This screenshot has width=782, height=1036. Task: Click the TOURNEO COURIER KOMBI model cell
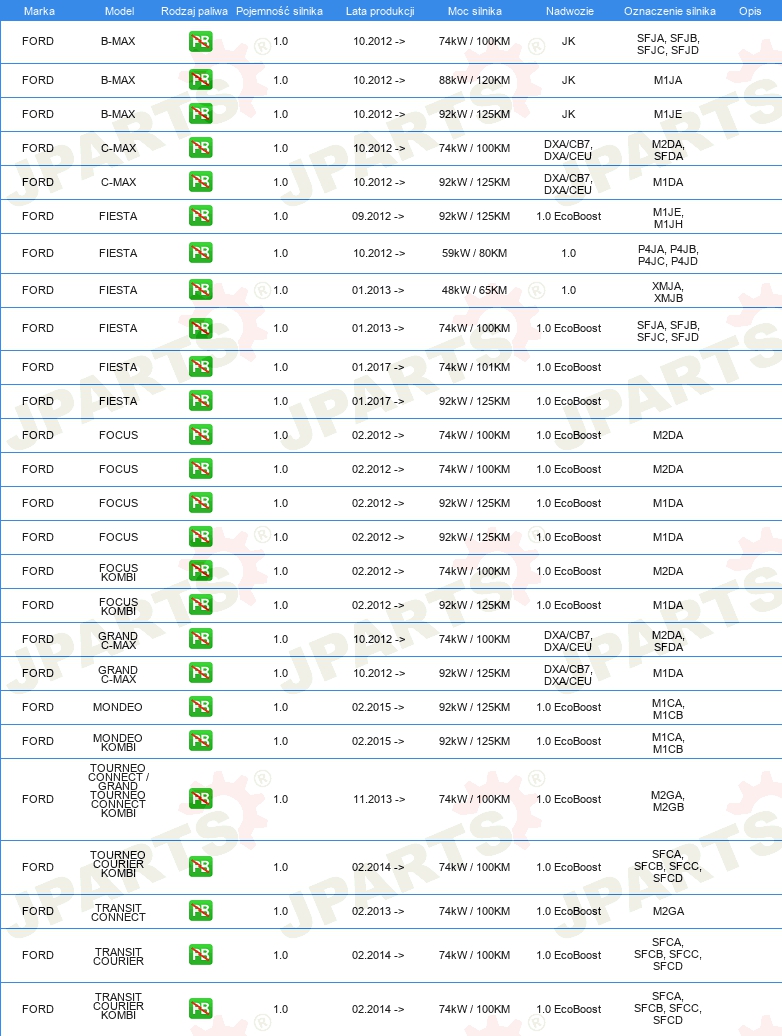118,864
